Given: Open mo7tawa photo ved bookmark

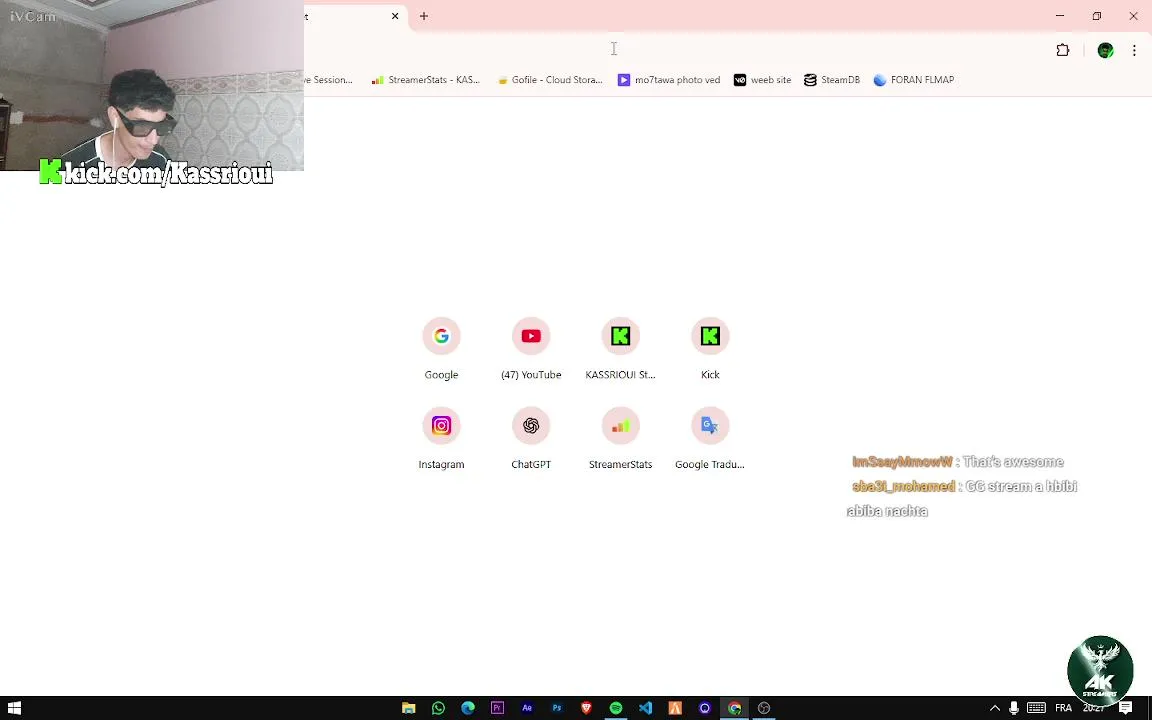Looking at the screenshot, I should coord(669,79).
